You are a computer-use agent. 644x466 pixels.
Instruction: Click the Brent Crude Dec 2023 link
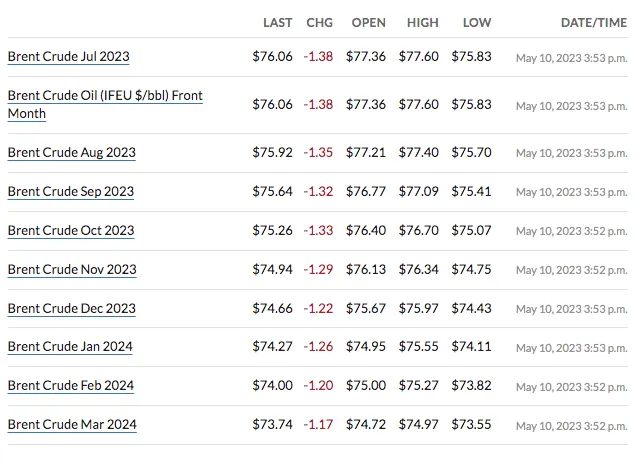[x=71, y=309]
